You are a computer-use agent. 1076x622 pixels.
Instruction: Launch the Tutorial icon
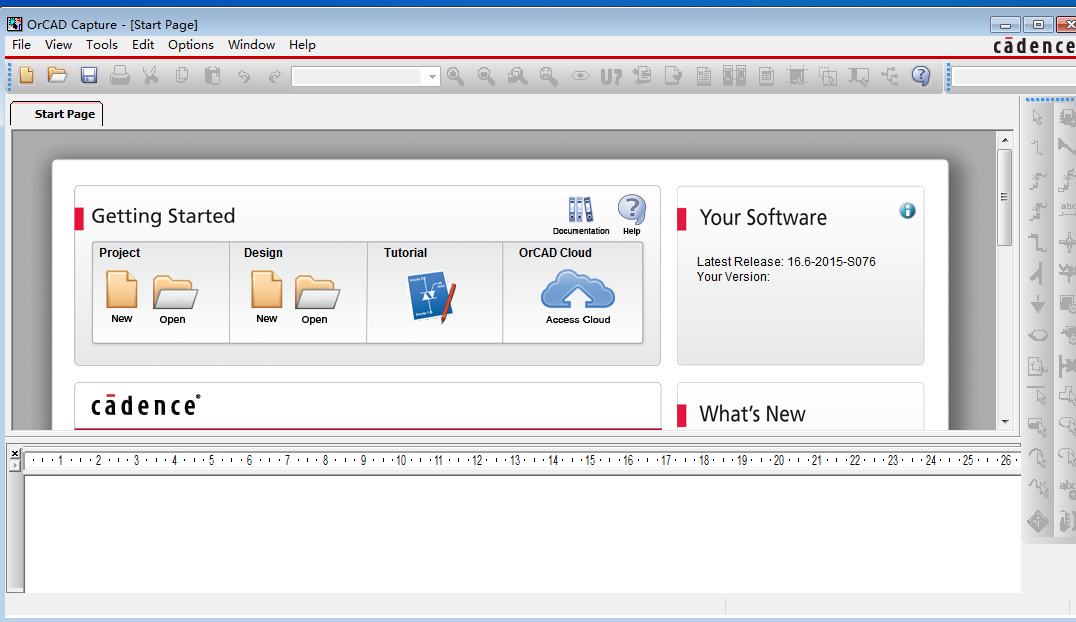tap(431, 297)
